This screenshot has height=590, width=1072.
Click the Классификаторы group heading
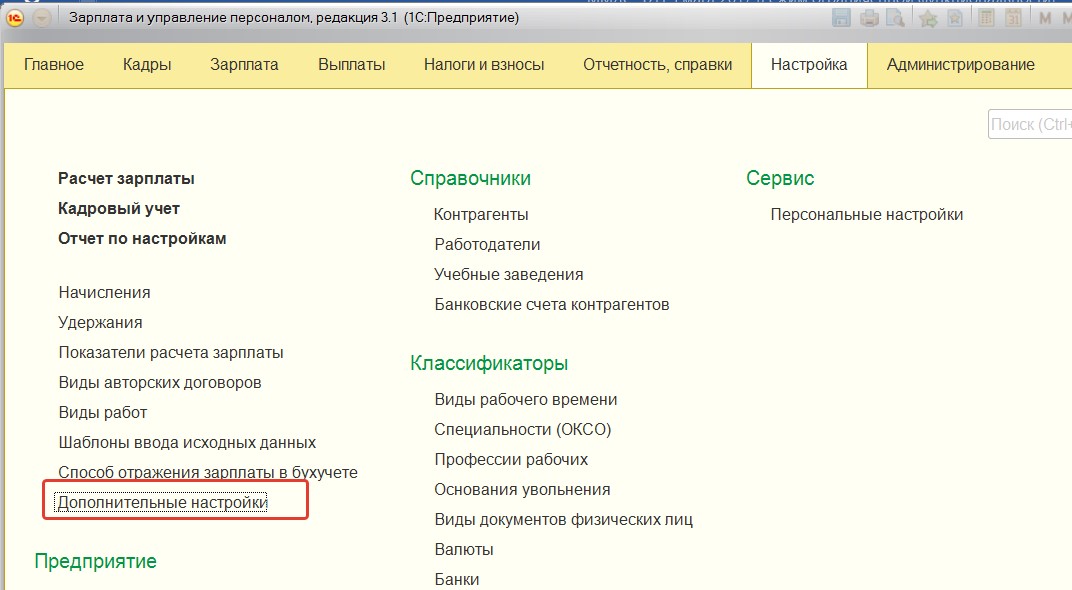click(489, 364)
